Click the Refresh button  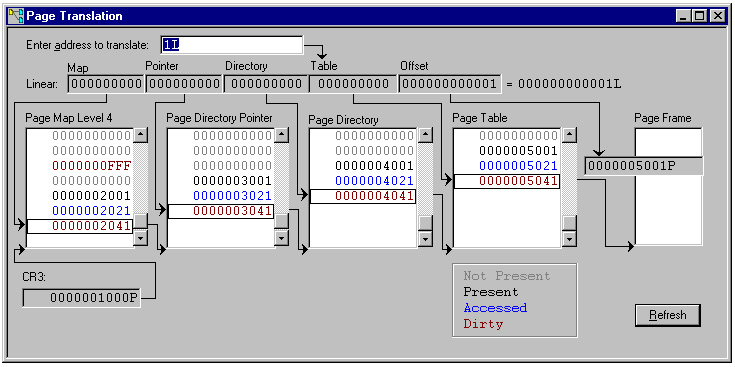point(668,315)
